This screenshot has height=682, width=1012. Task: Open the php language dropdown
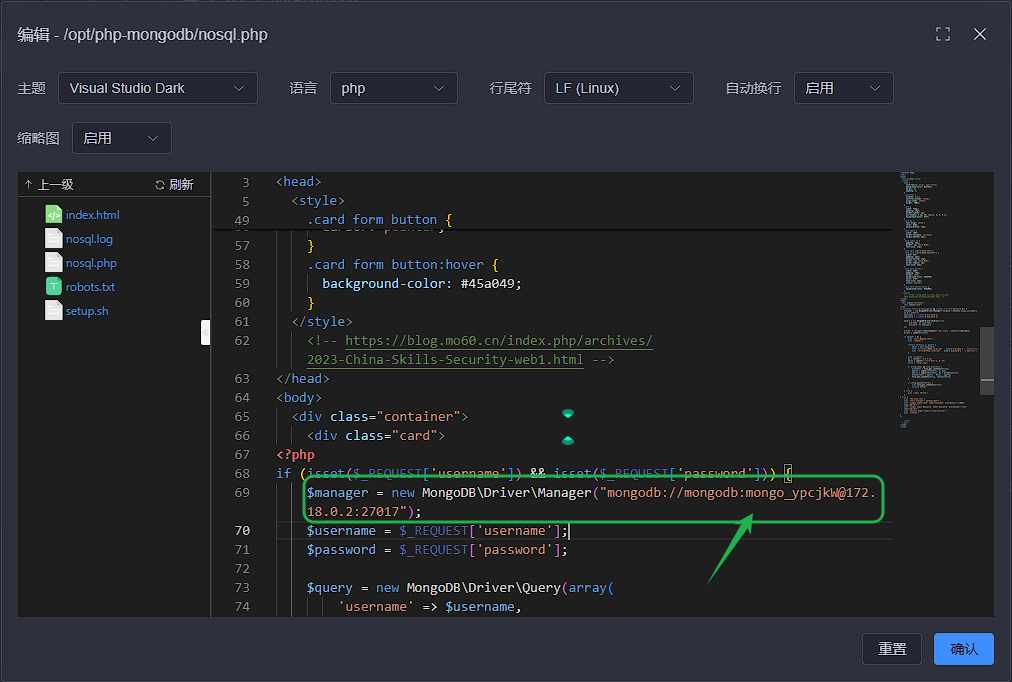click(393, 88)
